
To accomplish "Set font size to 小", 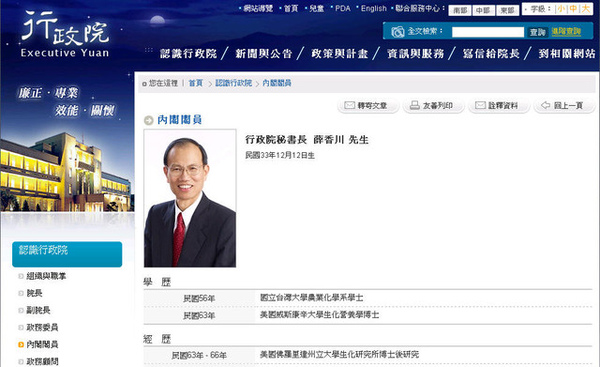I will click(561, 9).
